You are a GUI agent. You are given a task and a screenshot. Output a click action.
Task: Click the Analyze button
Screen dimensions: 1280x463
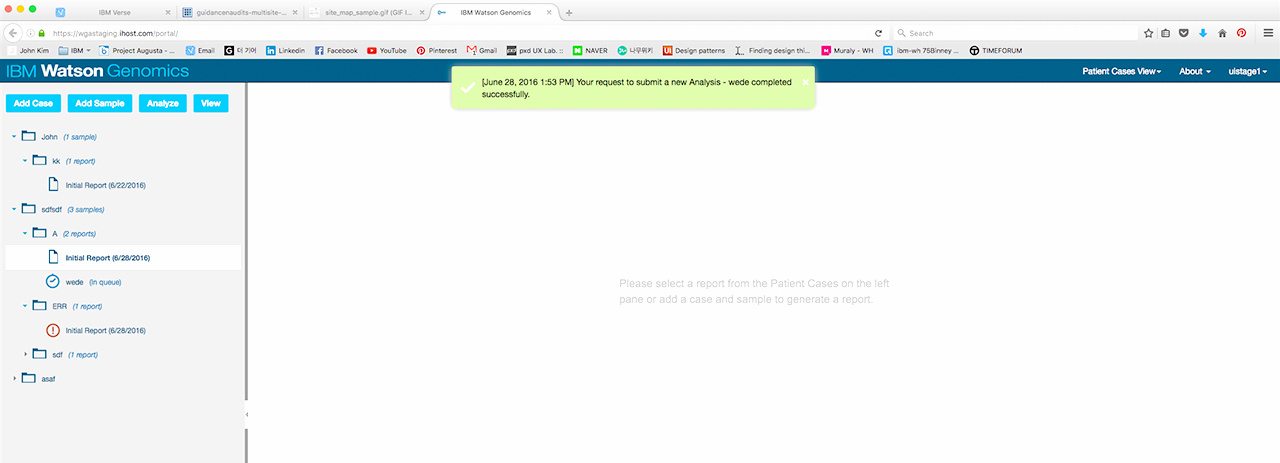click(x=163, y=103)
